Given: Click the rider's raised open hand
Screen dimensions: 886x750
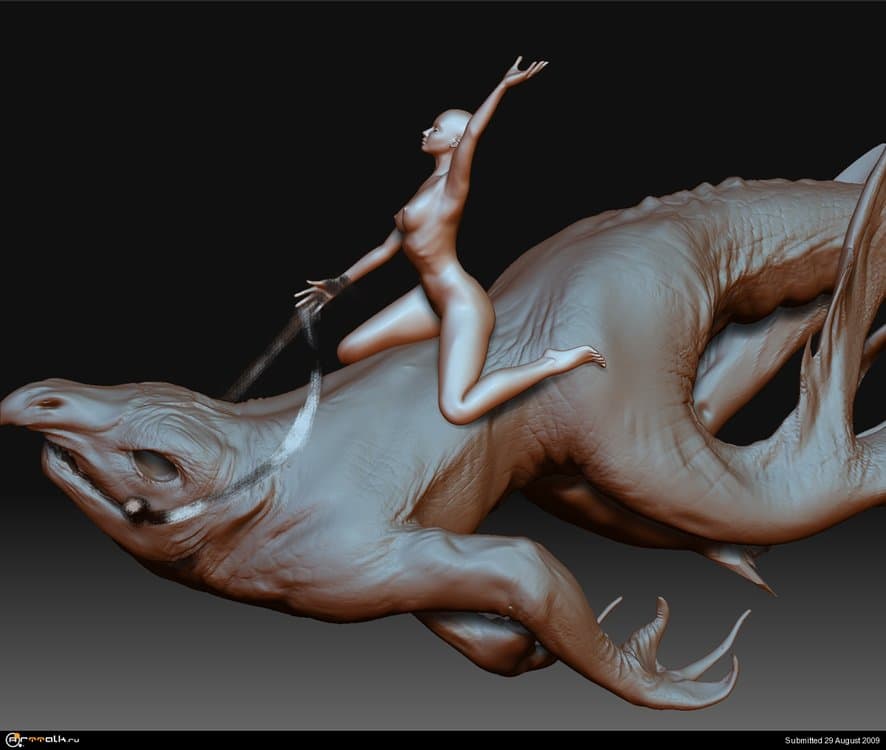Looking at the screenshot, I should pyautogui.click(x=523, y=71).
